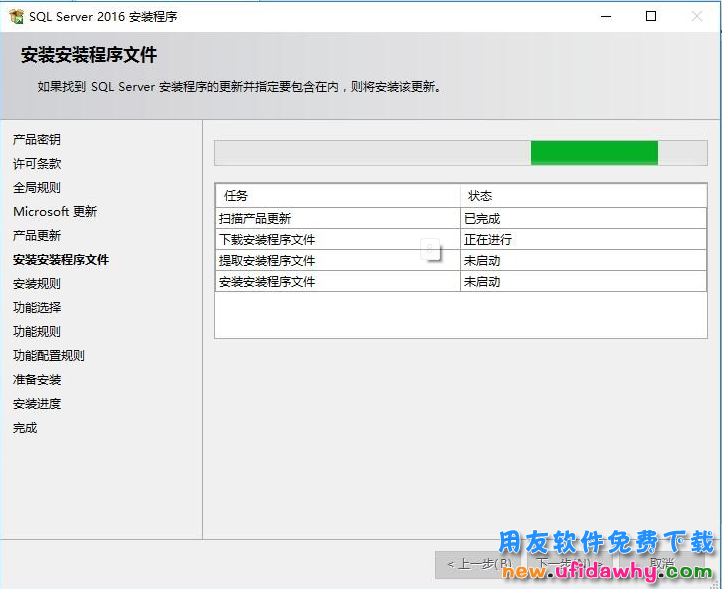
Task: Click the 安装进度 sidebar step
Action: 37,404
